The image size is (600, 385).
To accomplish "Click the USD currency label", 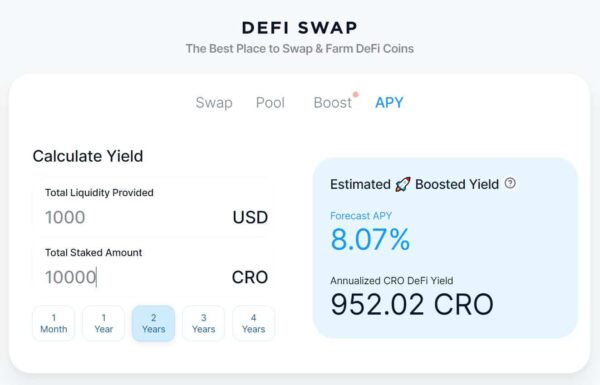I will [x=250, y=217].
